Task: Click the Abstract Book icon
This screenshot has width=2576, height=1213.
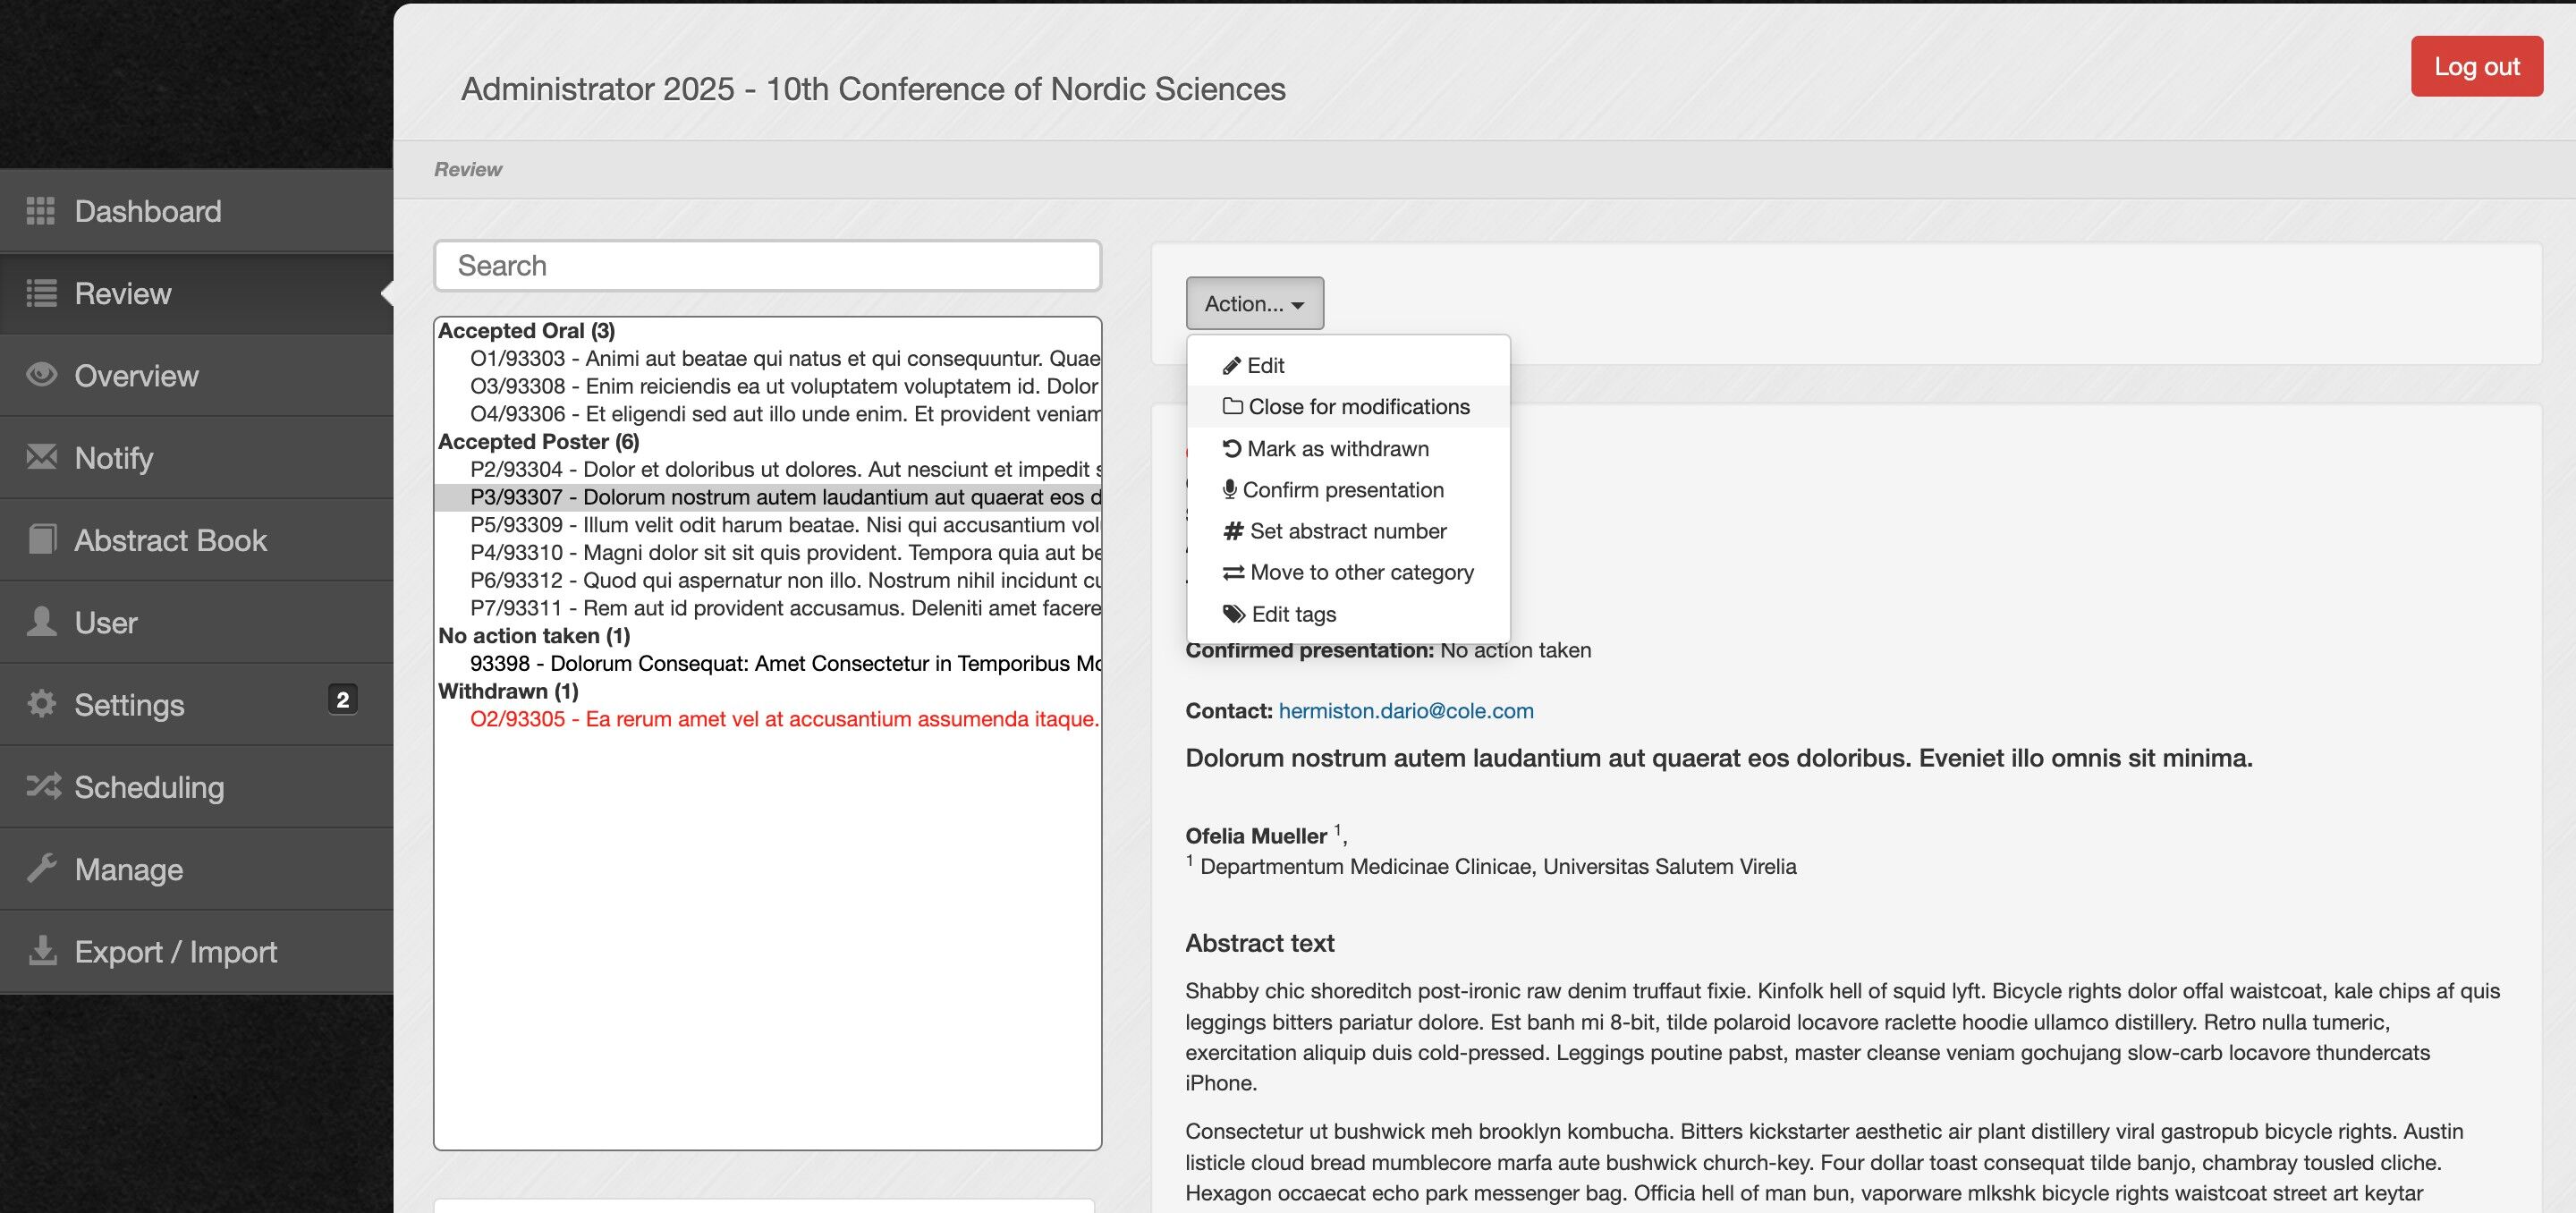Action: coord(41,540)
